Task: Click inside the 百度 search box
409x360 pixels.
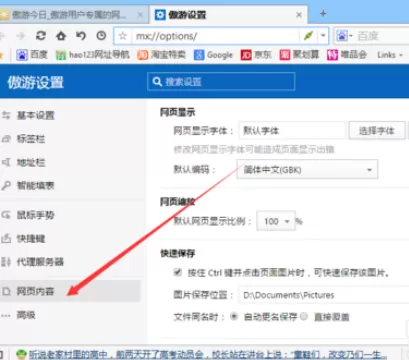Action: click(382, 36)
